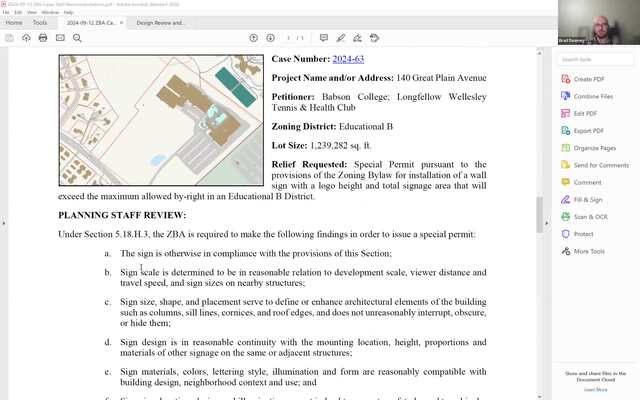Open Fill & Sign tool

coord(589,199)
